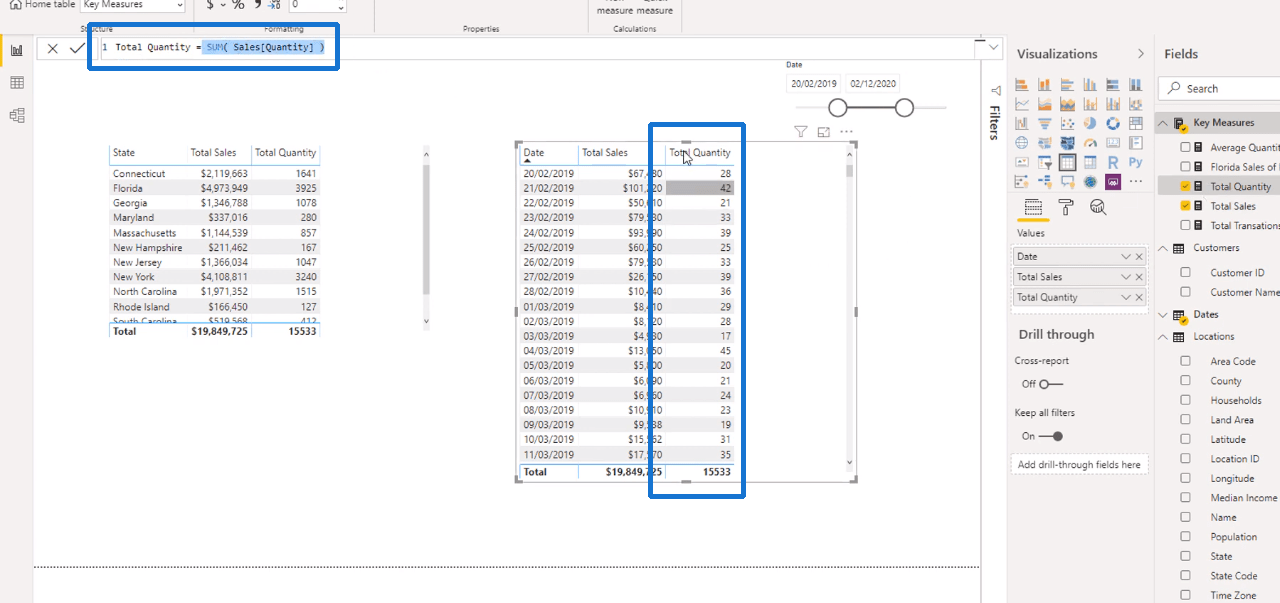This screenshot has height=603, width=1280.
Task: Select the slicer visual
Action: [1044, 162]
